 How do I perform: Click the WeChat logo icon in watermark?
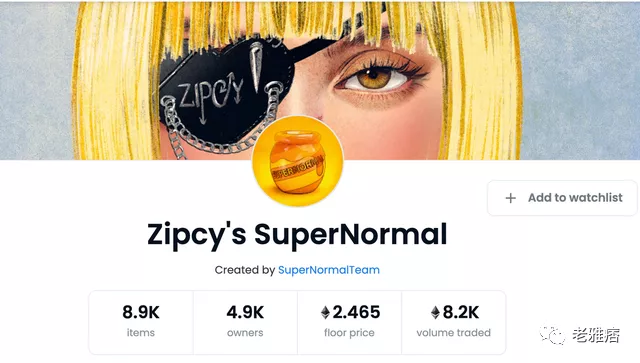[x=552, y=335]
